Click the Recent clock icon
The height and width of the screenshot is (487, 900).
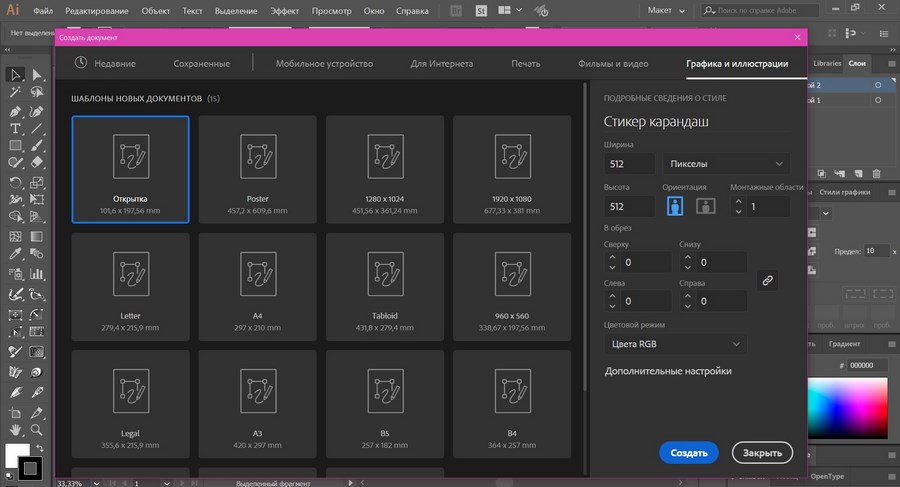80,63
